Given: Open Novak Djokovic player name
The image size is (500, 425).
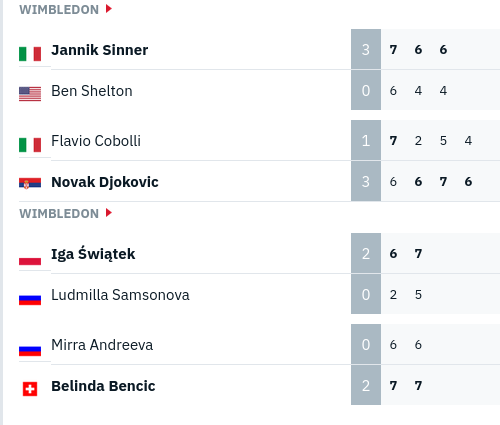Looking at the screenshot, I should 105,182.
